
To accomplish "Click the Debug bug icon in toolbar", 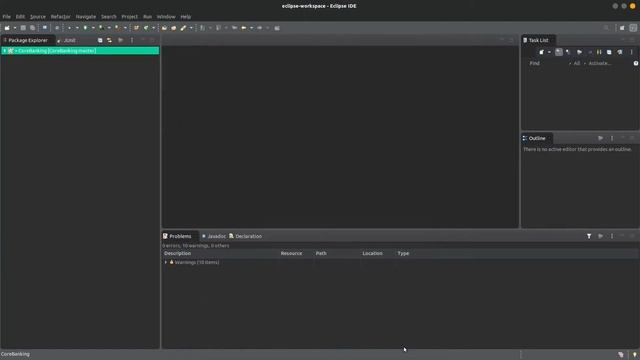I will [x=69, y=28].
